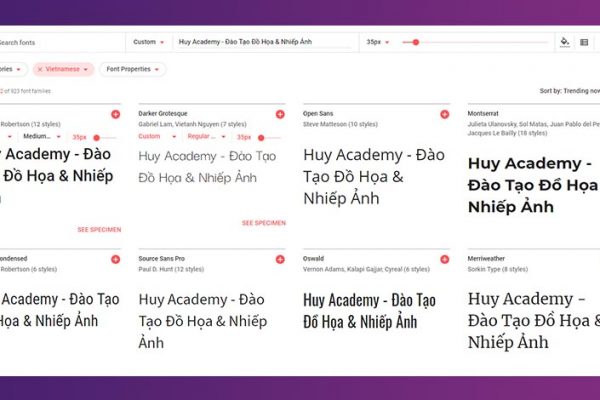600x400 pixels.
Task: Click the font families count text
Action: coord(25,91)
